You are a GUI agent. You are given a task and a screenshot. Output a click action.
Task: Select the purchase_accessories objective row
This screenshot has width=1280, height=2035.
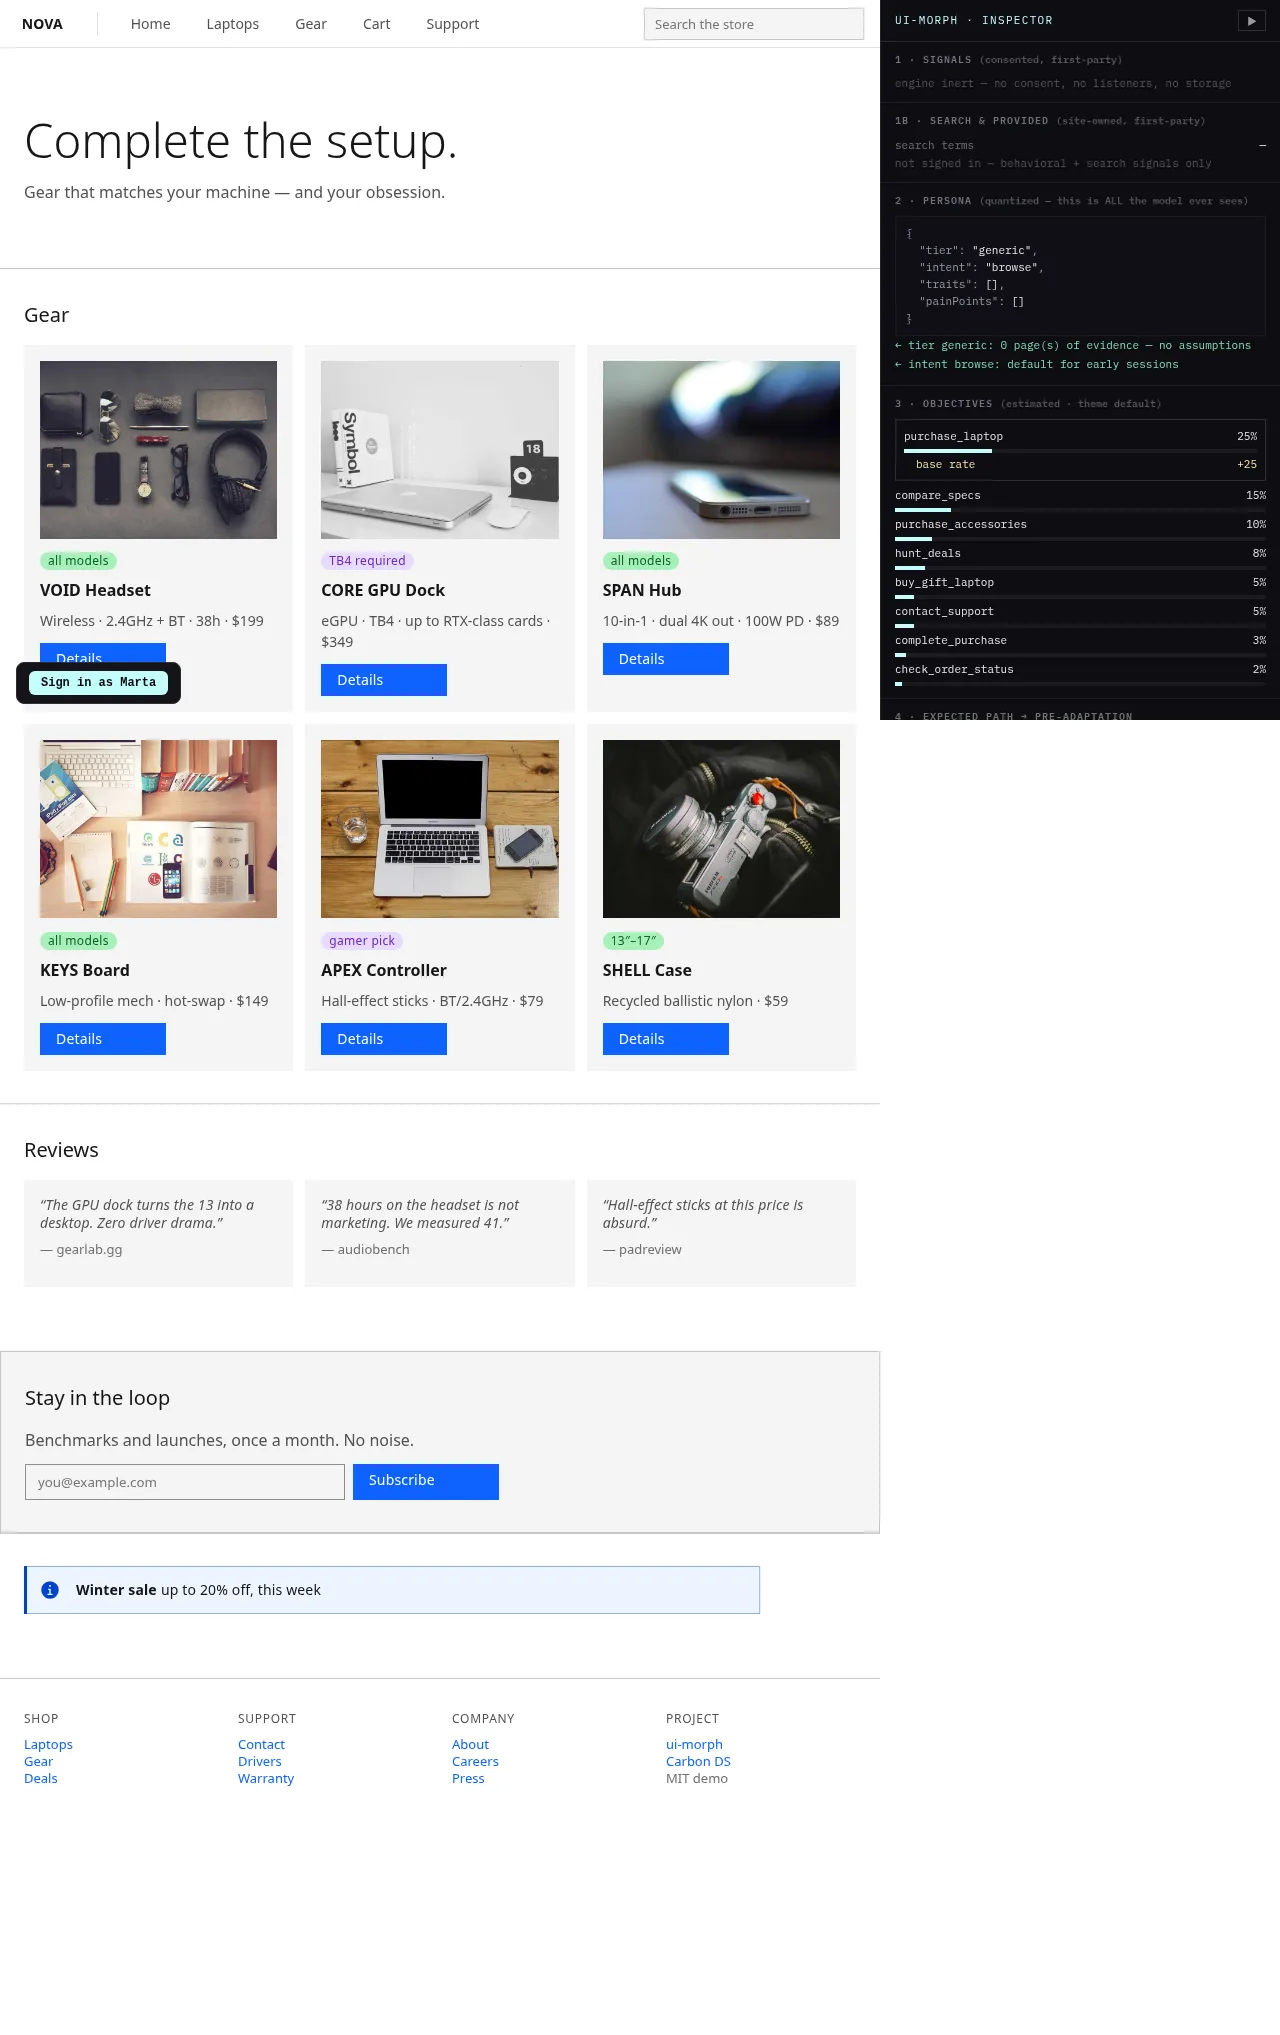(1080, 530)
